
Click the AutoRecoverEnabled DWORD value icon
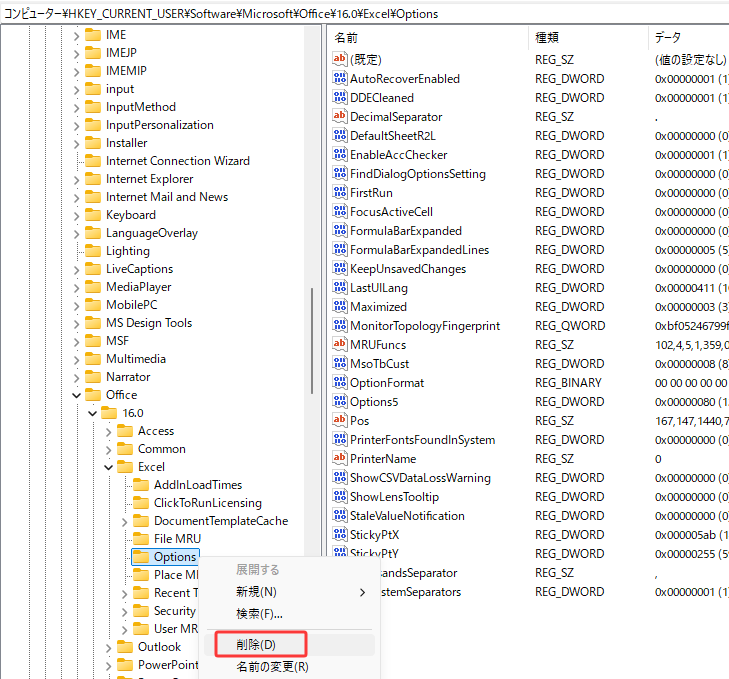(340, 79)
